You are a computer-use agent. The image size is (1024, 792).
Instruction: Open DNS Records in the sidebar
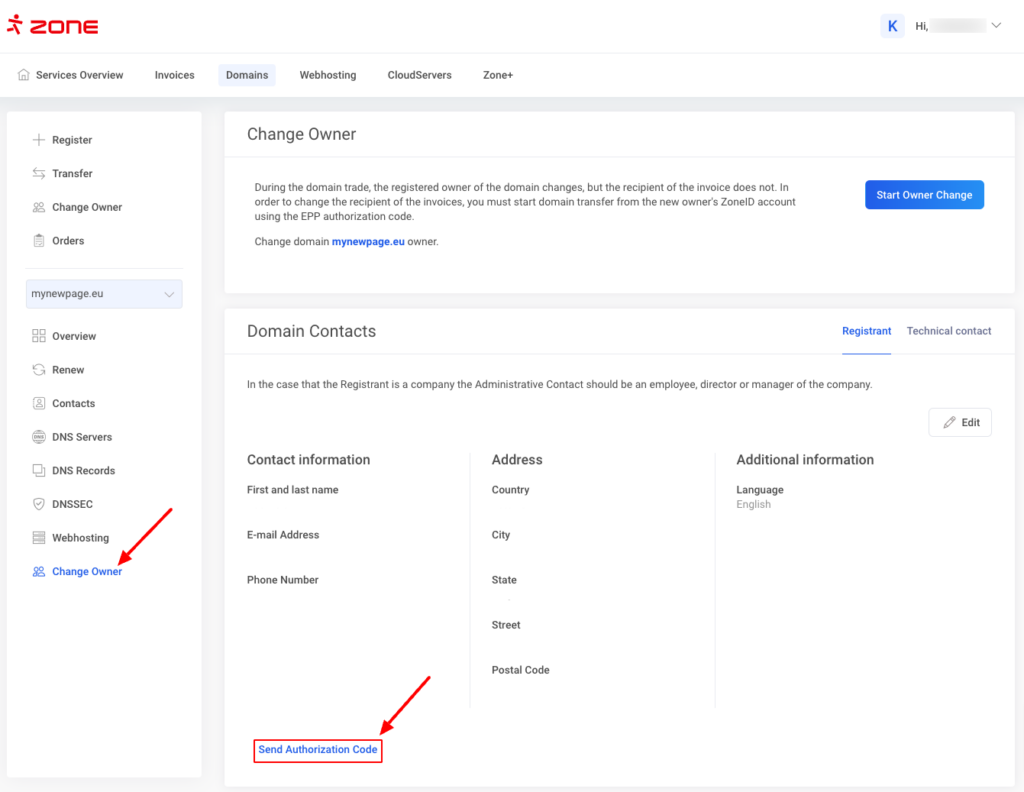click(83, 471)
